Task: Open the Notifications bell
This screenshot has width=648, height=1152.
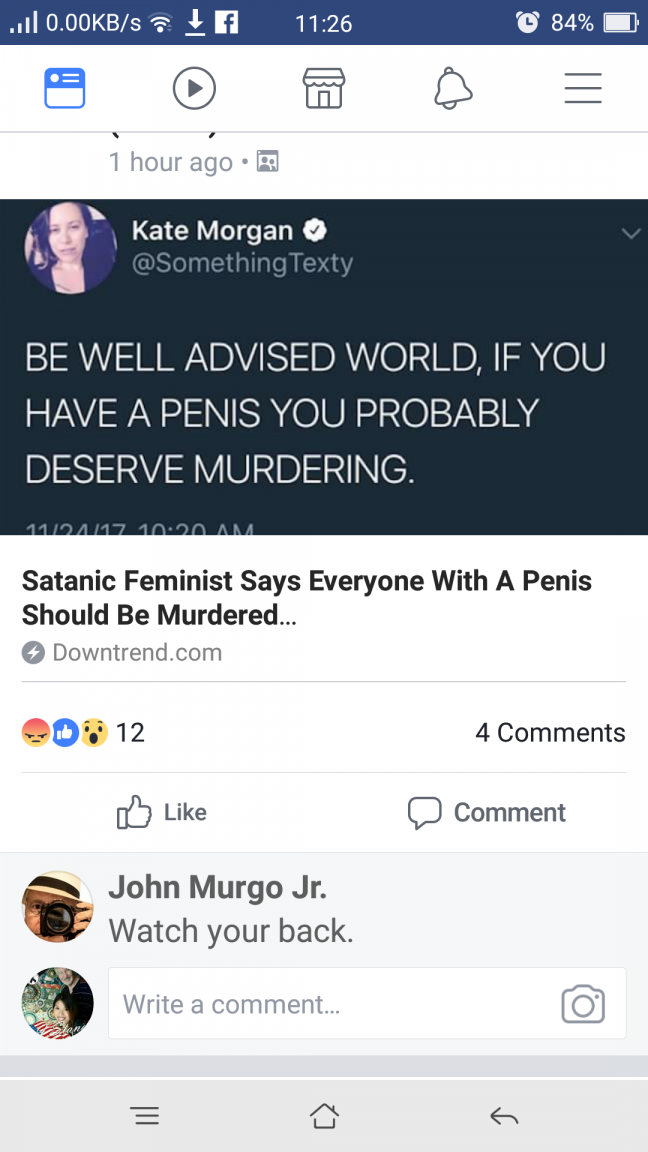Action: (x=453, y=89)
